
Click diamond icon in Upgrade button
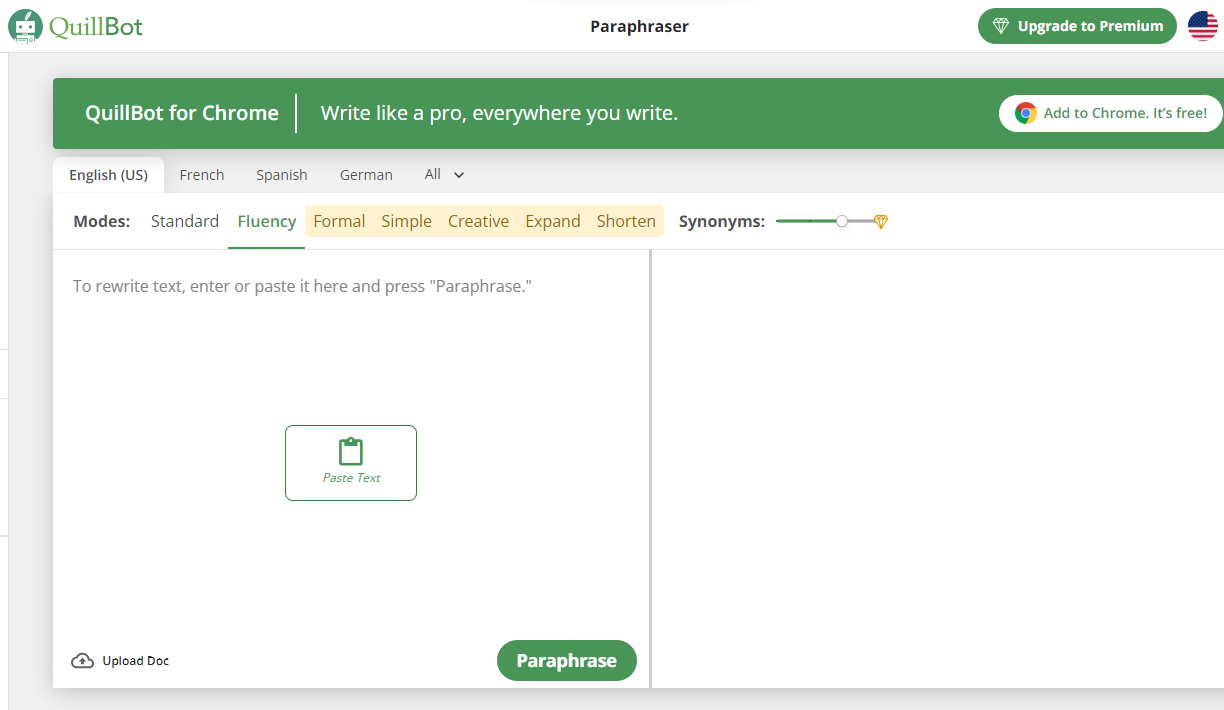1001,26
